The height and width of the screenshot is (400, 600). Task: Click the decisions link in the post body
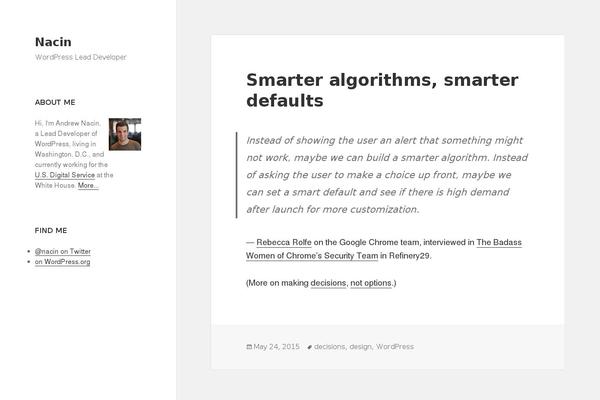(x=328, y=283)
